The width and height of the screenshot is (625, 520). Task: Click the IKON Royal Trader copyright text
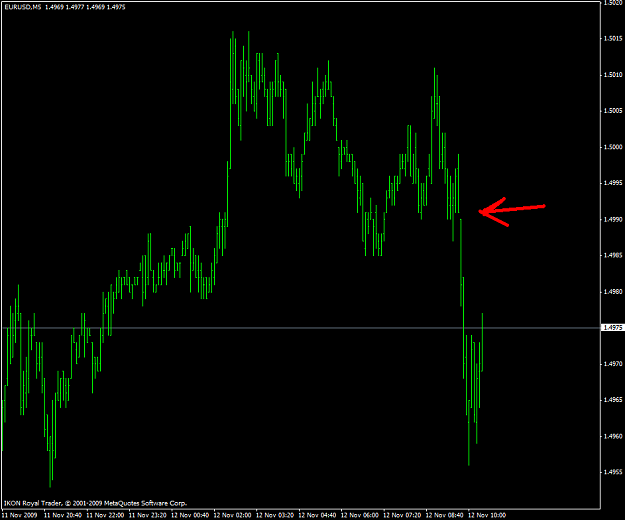click(95, 503)
